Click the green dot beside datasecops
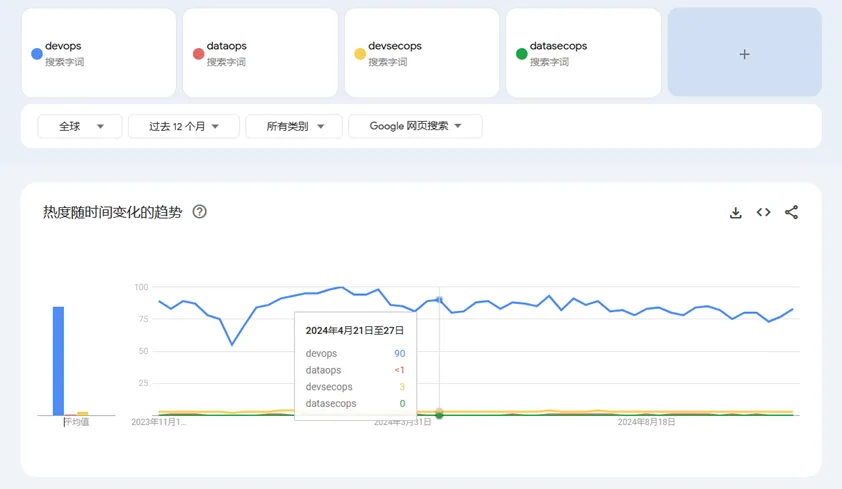 521,54
